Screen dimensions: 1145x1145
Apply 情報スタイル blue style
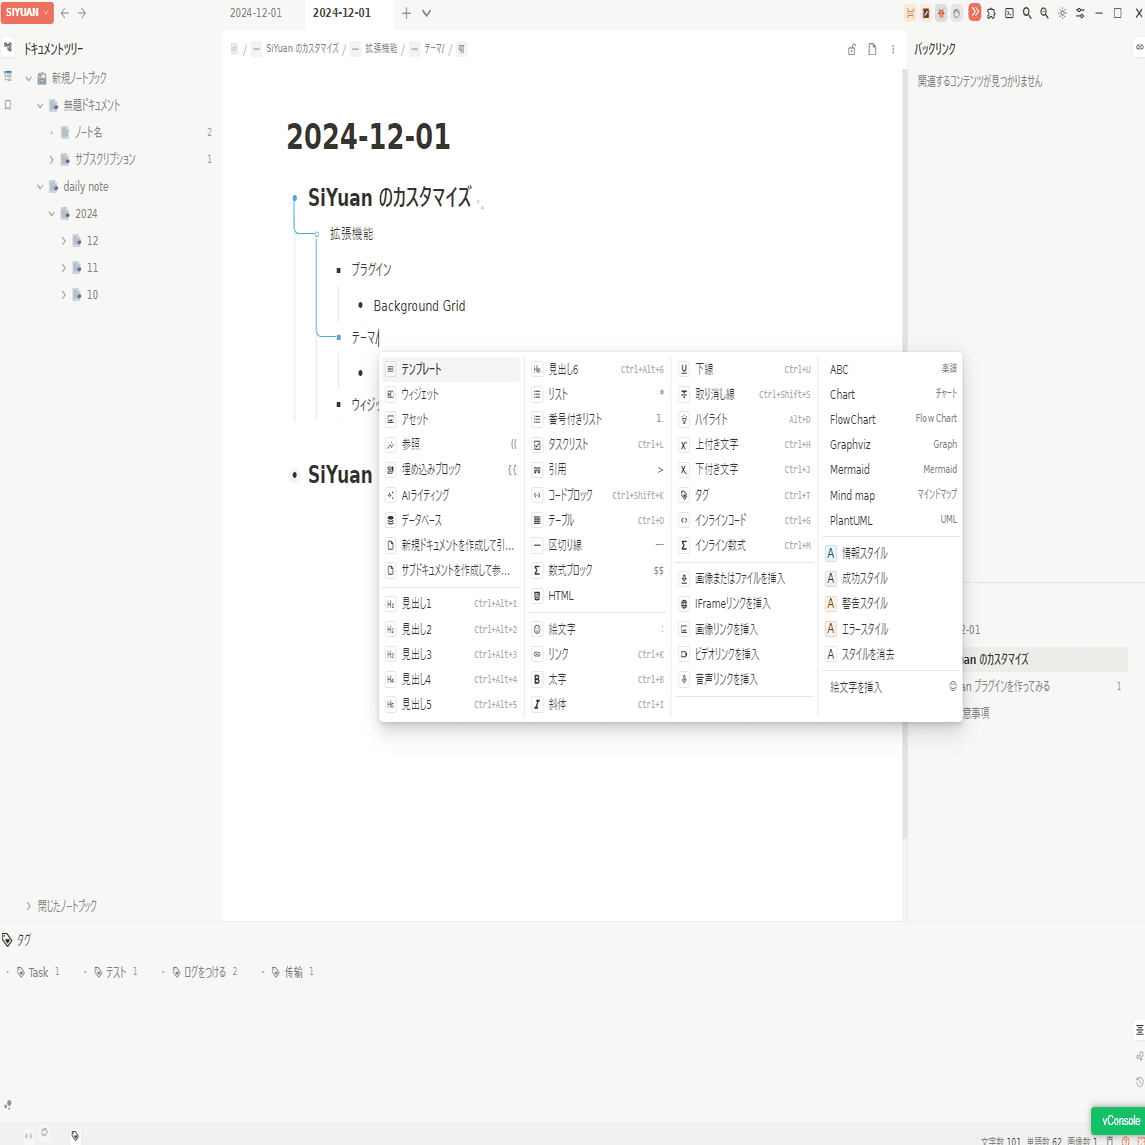(x=892, y=554)
